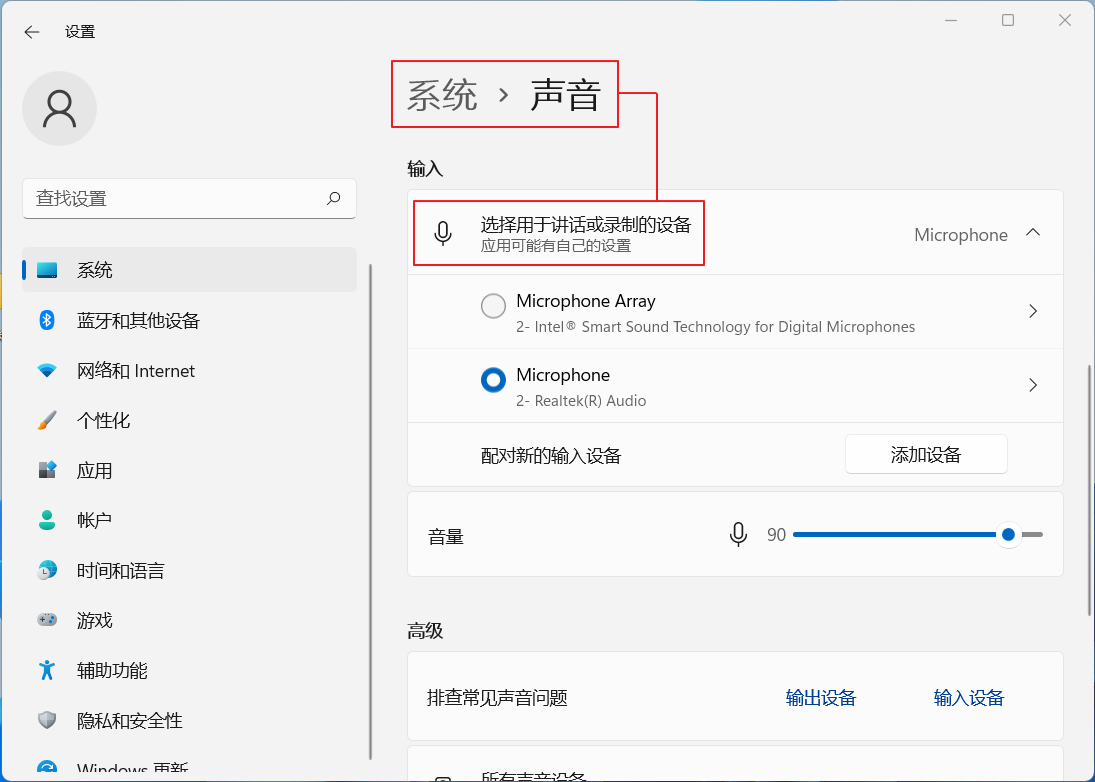The width and height of the screenshot is (1095, 782).
Task: Click the personalization paintbrush icon
Action: click(47, 421)
